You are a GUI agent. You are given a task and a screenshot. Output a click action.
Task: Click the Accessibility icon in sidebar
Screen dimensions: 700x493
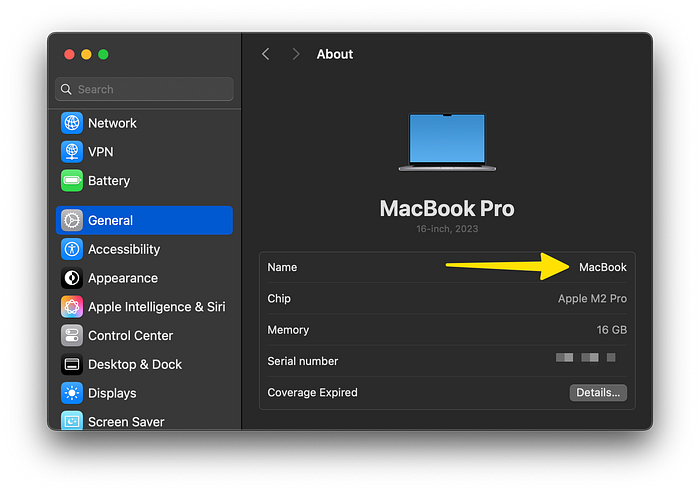pos(72,249)
